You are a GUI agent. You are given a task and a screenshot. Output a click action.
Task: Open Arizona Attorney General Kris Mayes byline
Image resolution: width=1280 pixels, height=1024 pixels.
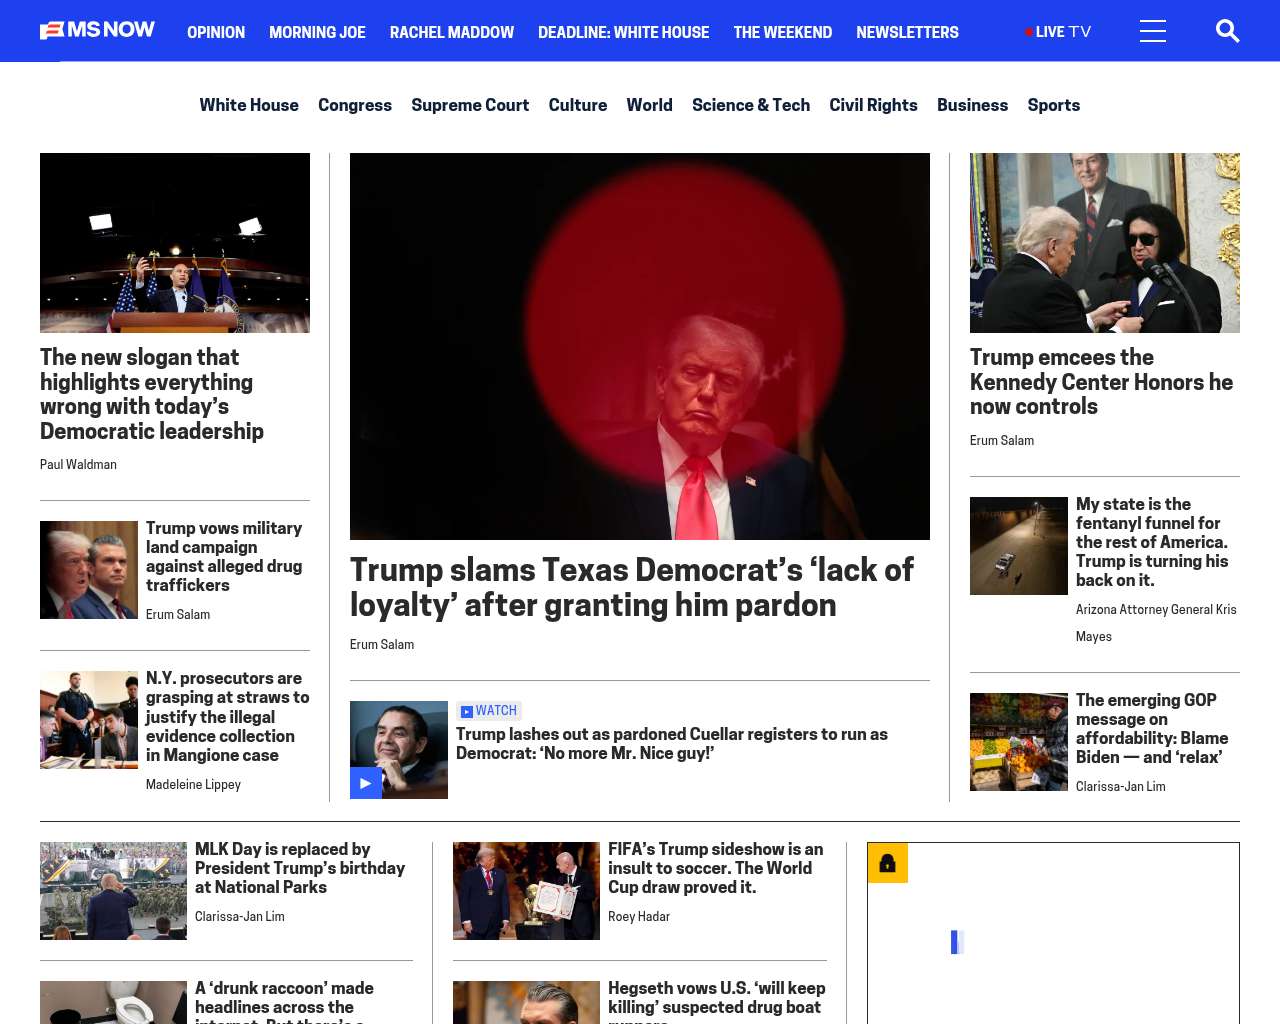tap(1156, 623)
